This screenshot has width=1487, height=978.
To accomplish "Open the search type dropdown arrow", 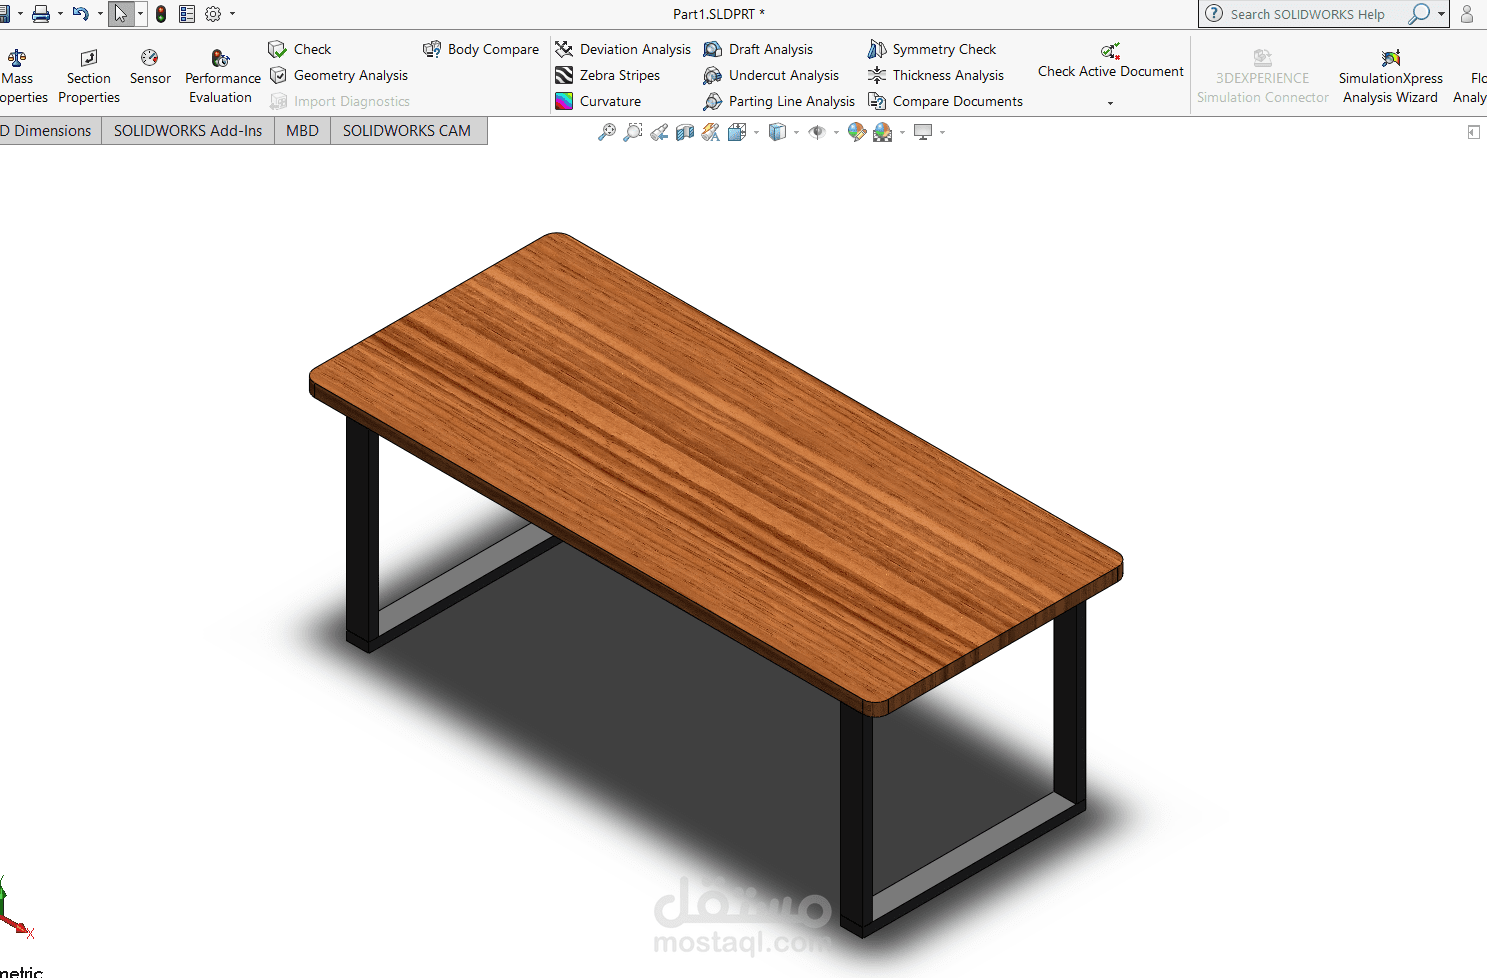I will 1441,14.
